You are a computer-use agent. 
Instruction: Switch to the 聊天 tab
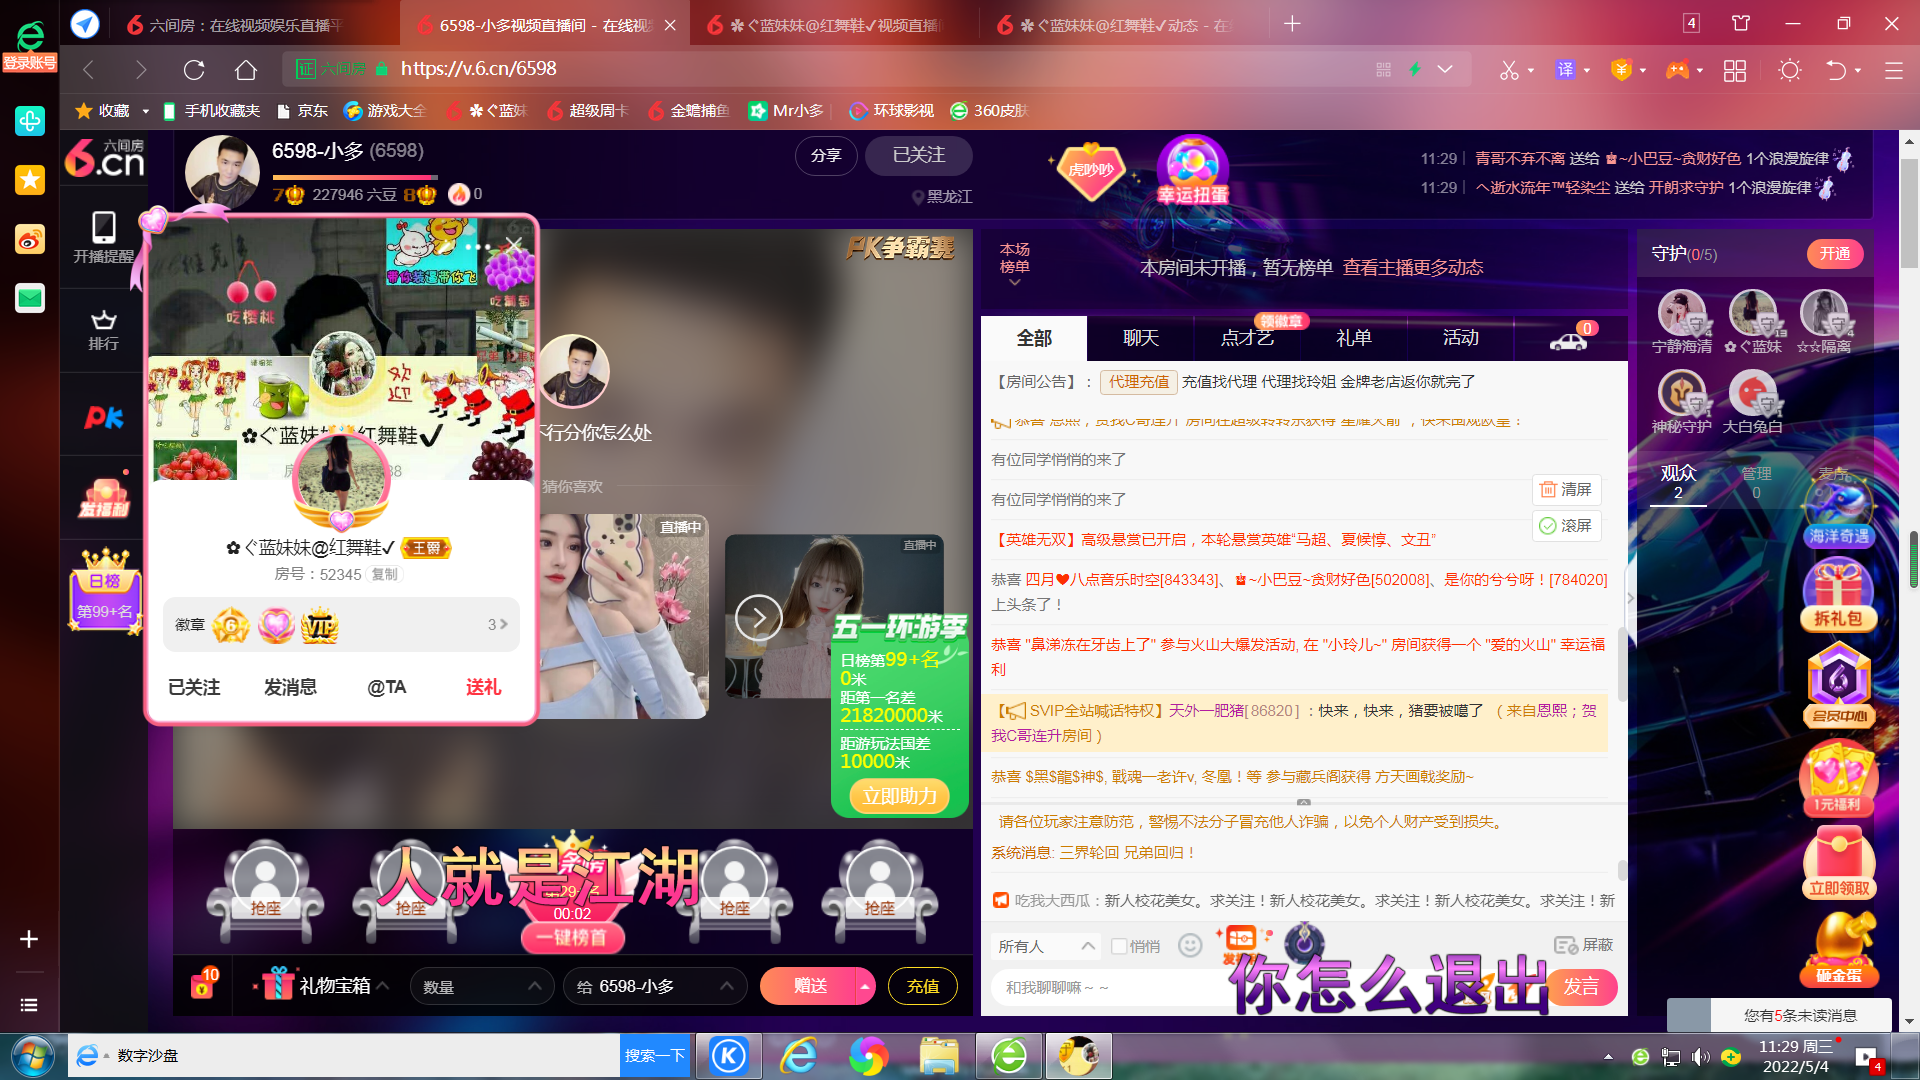(1141, 338)
